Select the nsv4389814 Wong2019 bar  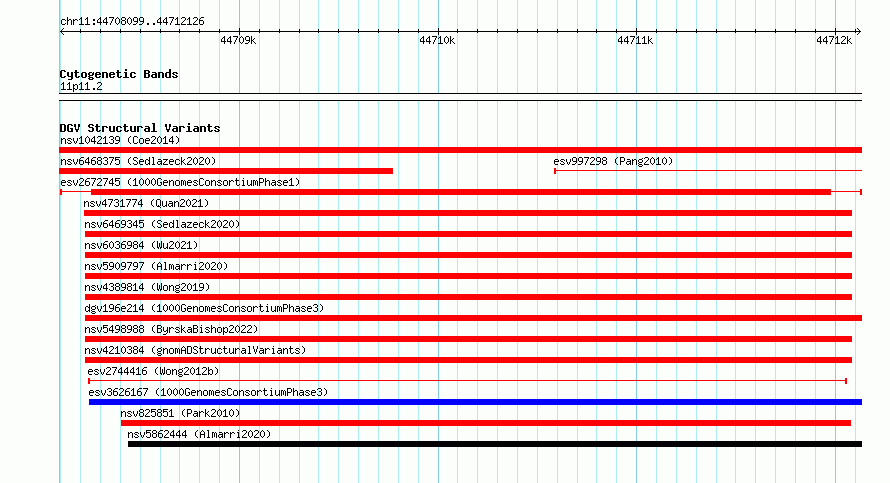pos(468,297)
